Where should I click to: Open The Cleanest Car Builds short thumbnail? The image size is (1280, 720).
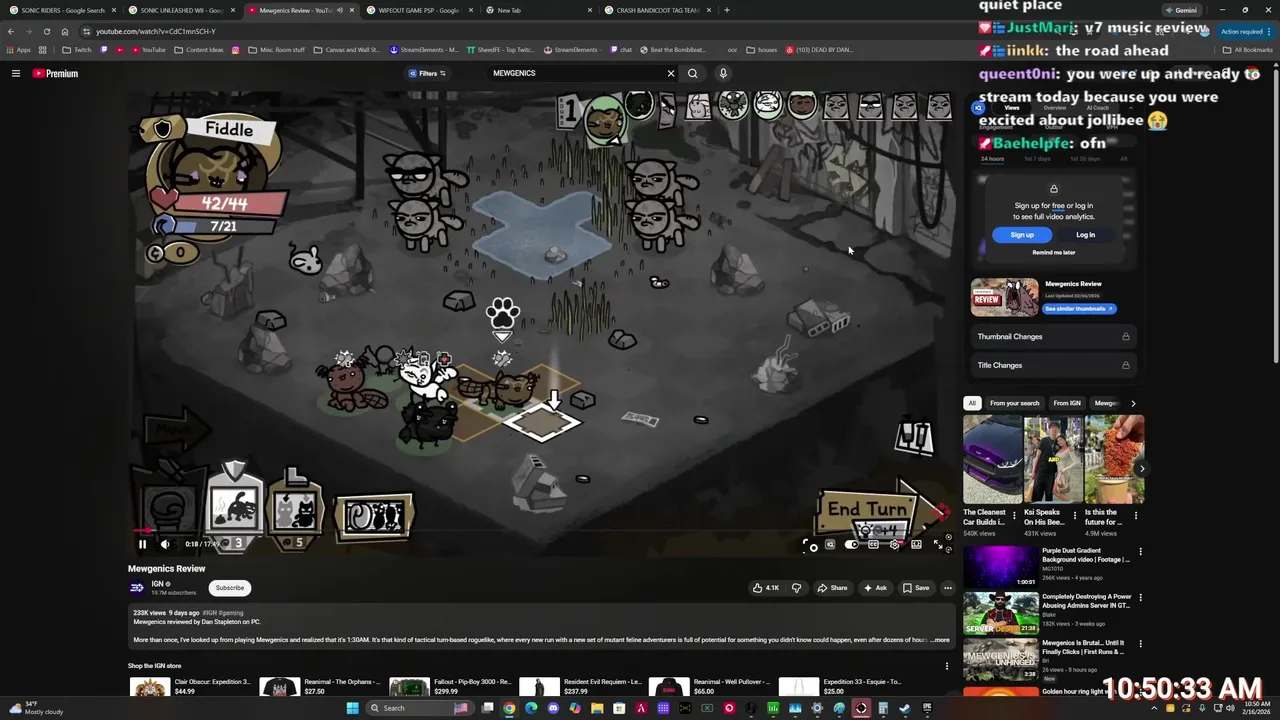(992, 459)
